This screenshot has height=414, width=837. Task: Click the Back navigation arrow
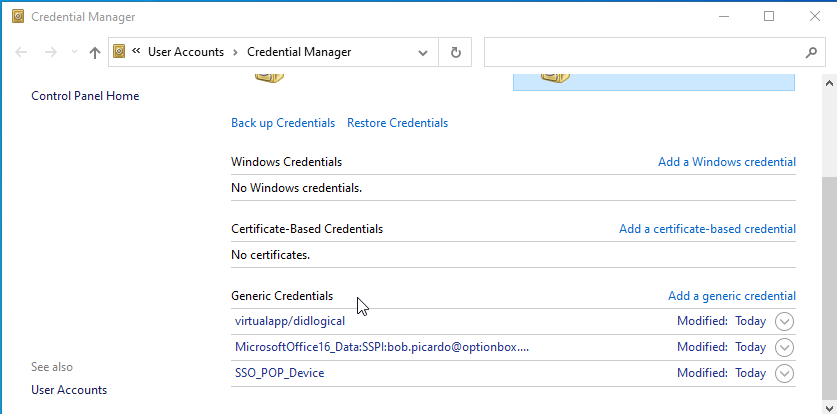(22, 53)
